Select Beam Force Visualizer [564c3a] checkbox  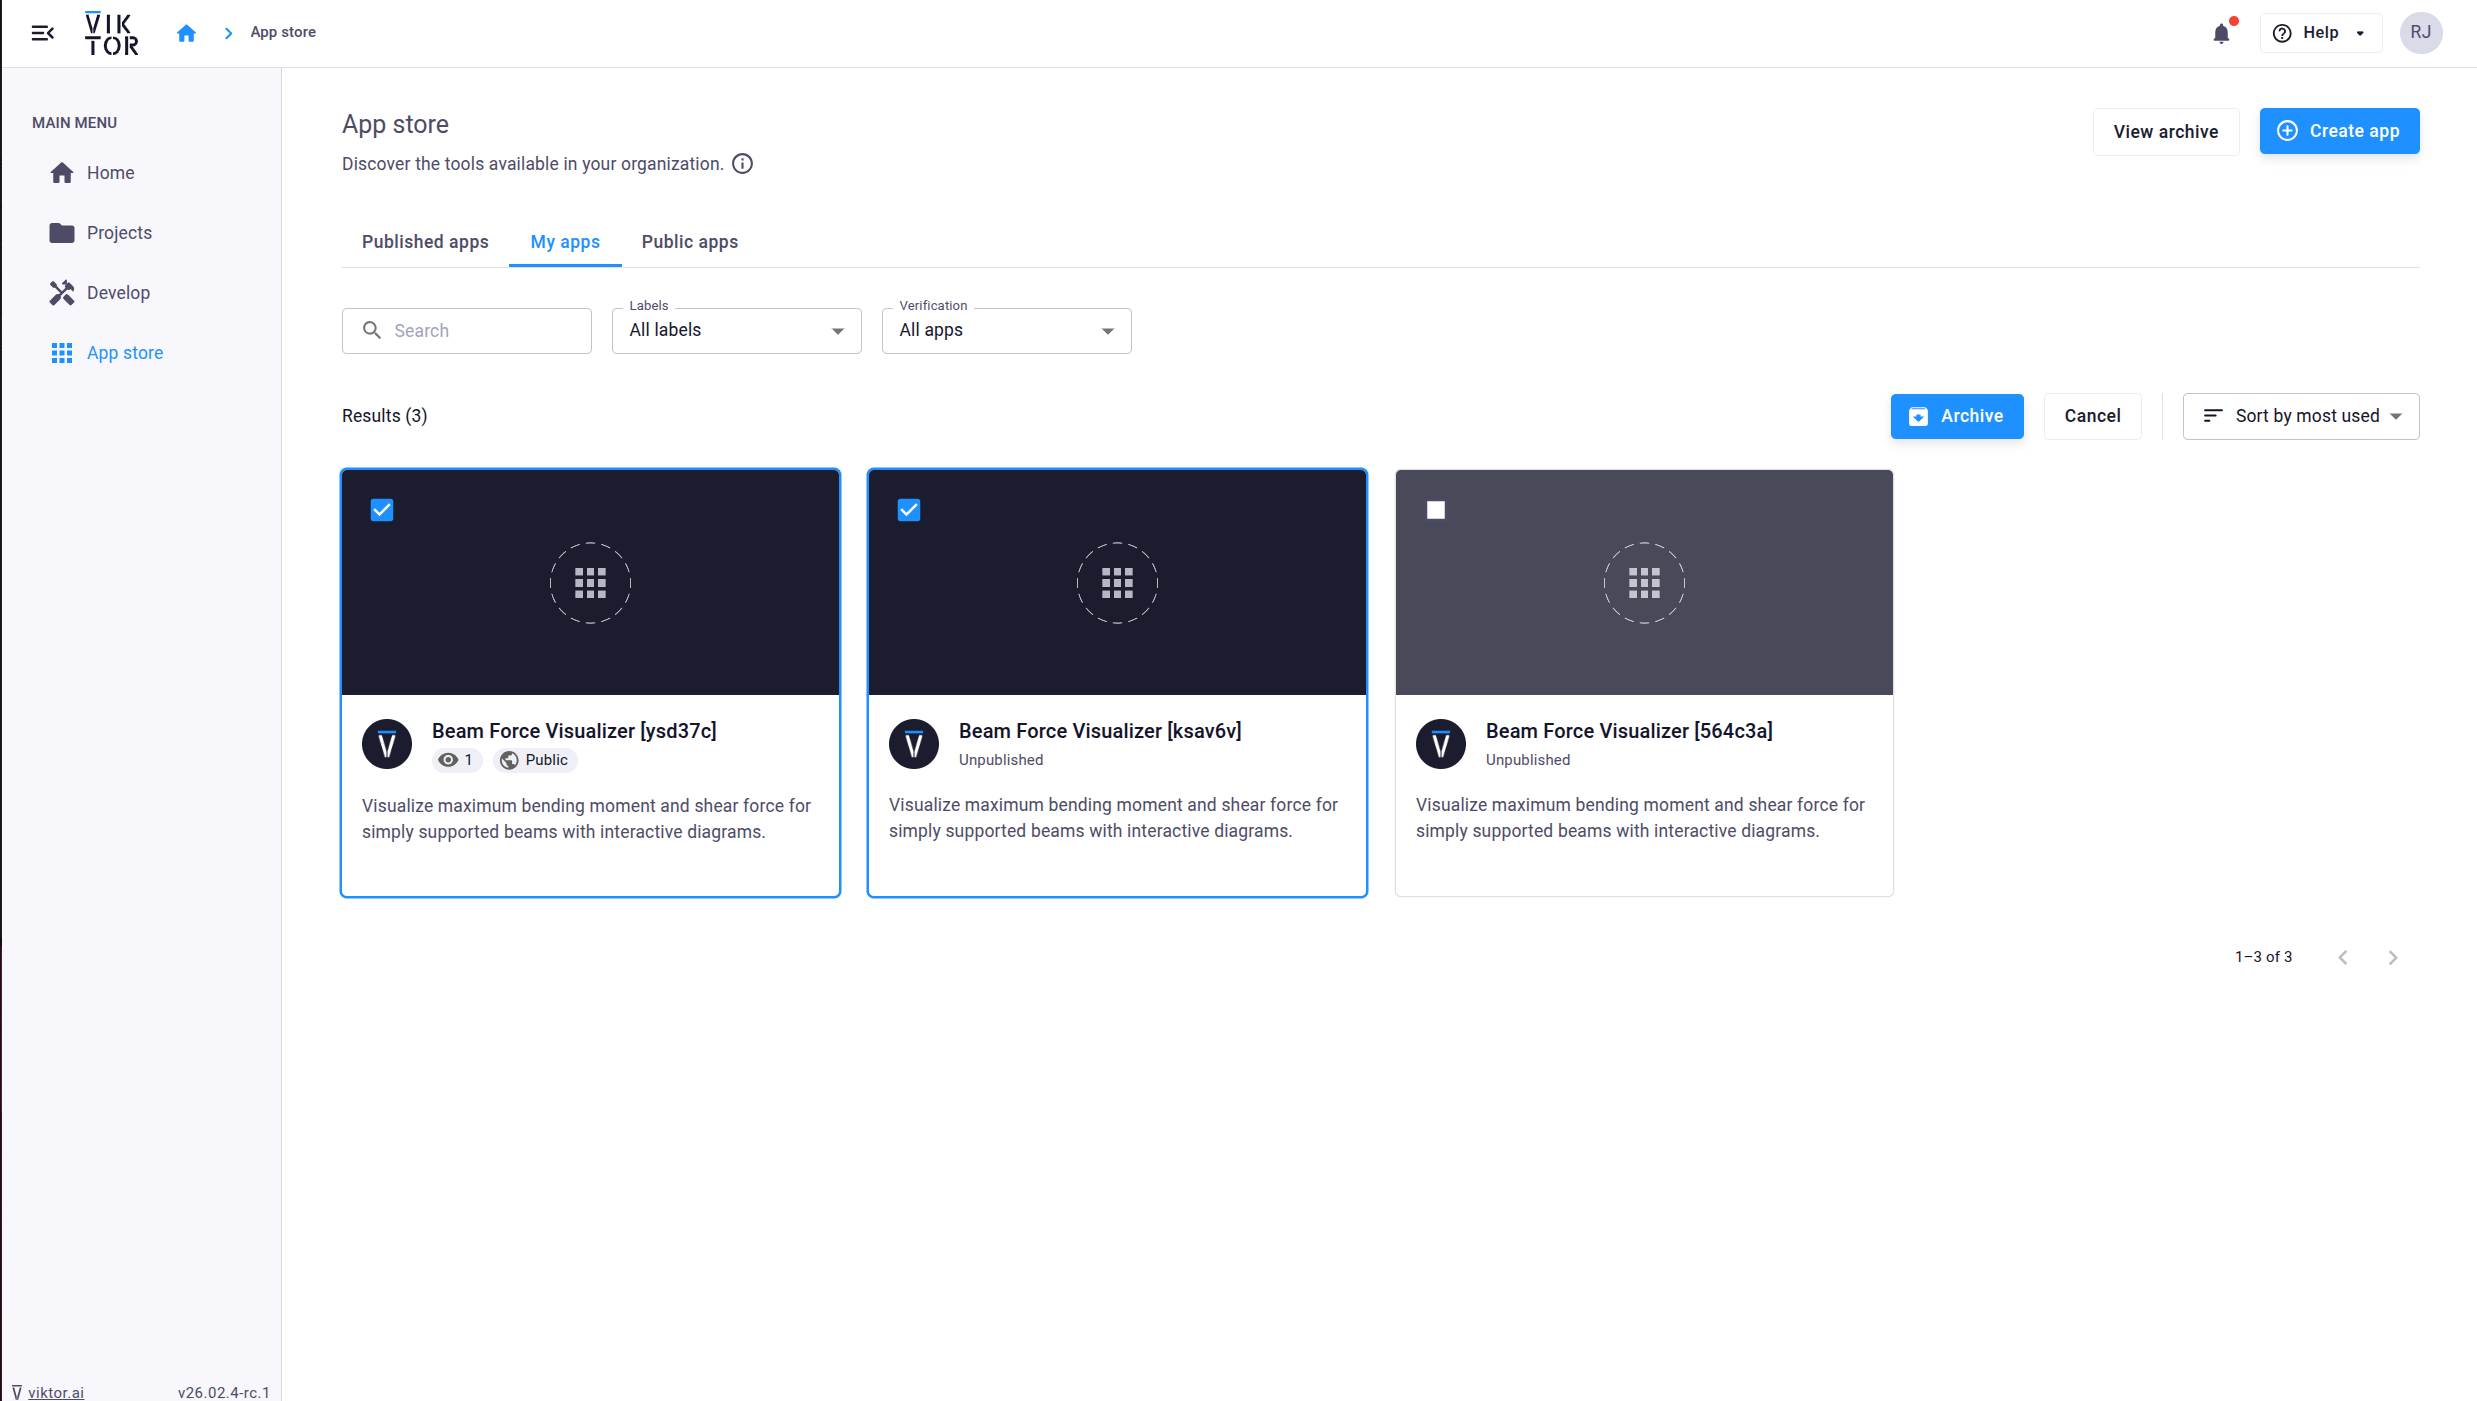point(1436,510)
